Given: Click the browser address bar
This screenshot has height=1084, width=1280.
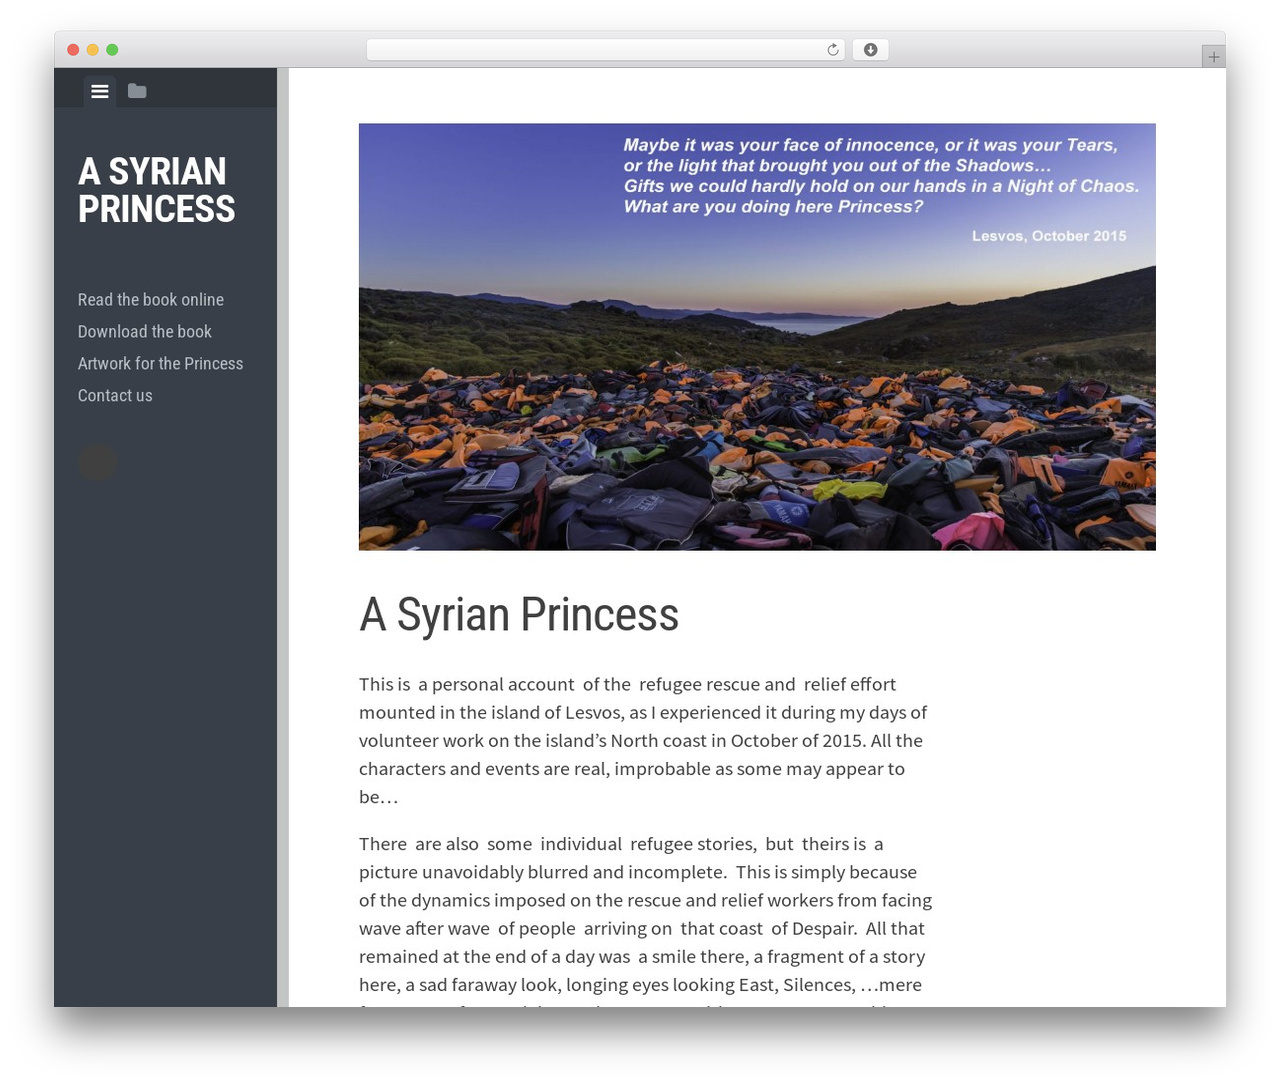Looking at the screenshot, I should 606,50.
